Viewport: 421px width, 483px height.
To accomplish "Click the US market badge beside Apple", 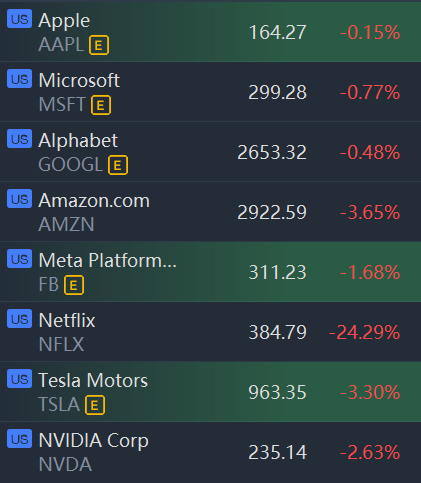I will (19, 19).
